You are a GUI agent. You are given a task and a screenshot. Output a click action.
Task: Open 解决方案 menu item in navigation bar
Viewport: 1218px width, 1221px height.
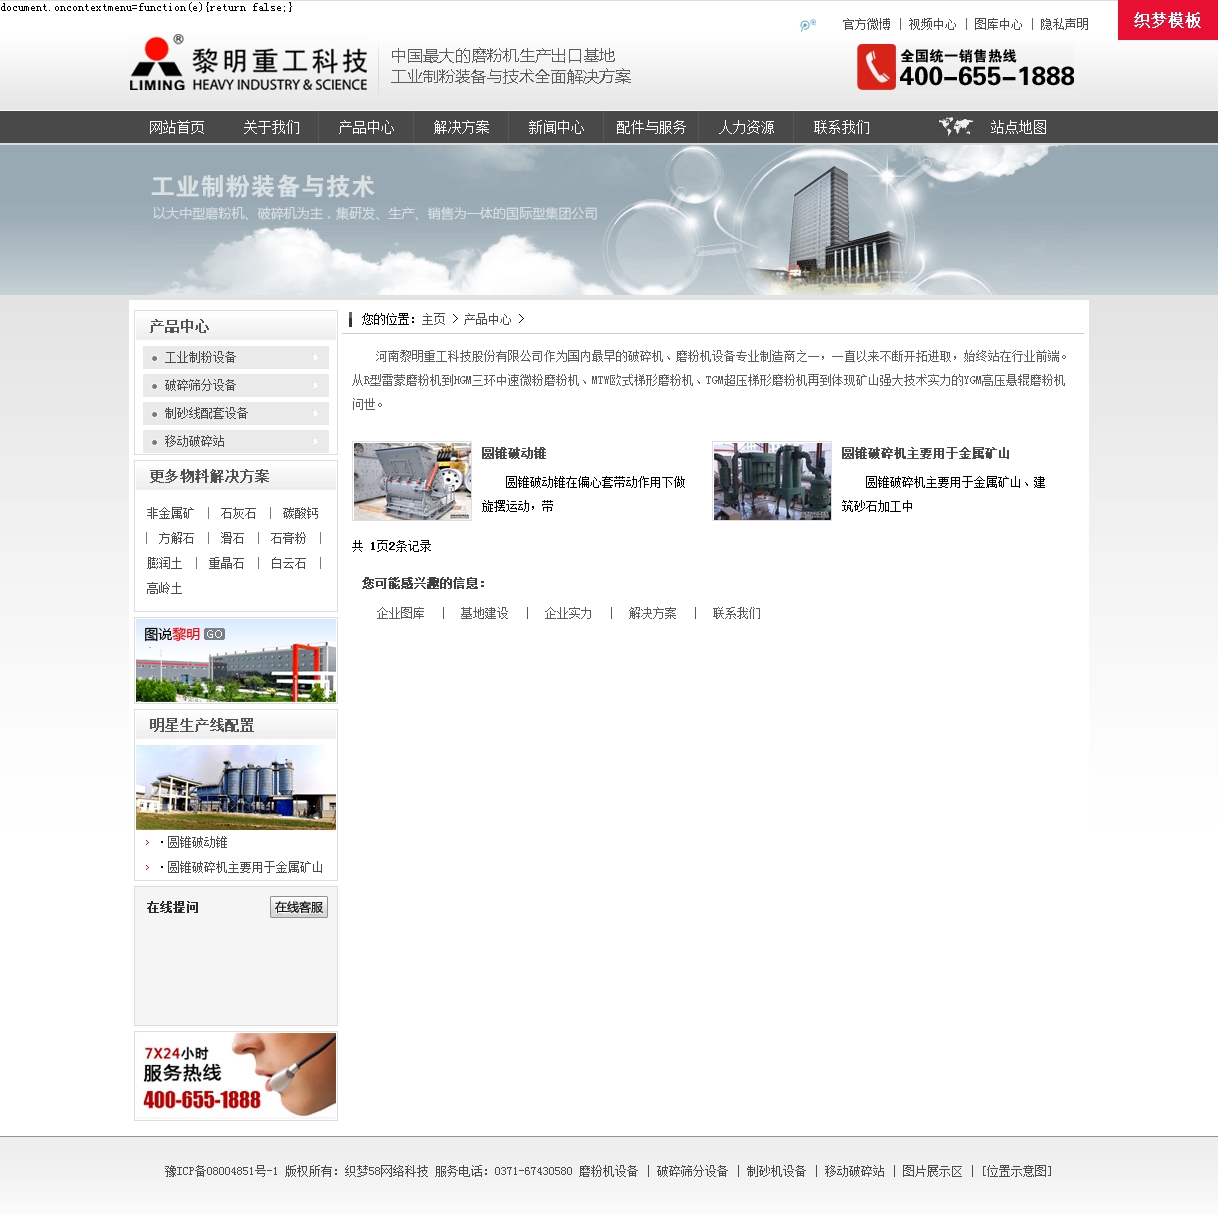461,127
